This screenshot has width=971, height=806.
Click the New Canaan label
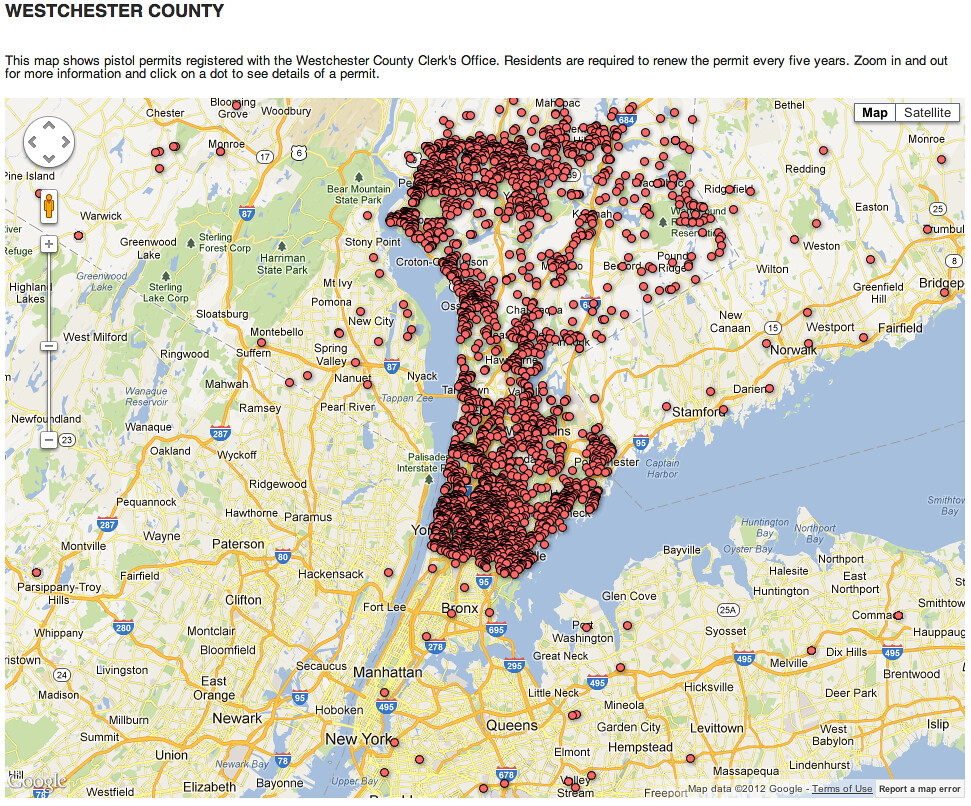coord(730,322)
